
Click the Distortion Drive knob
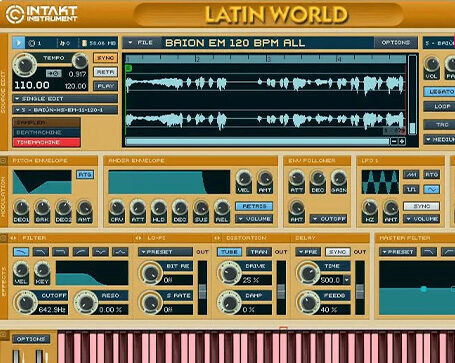pyautogui.click(x=230, y=273)
